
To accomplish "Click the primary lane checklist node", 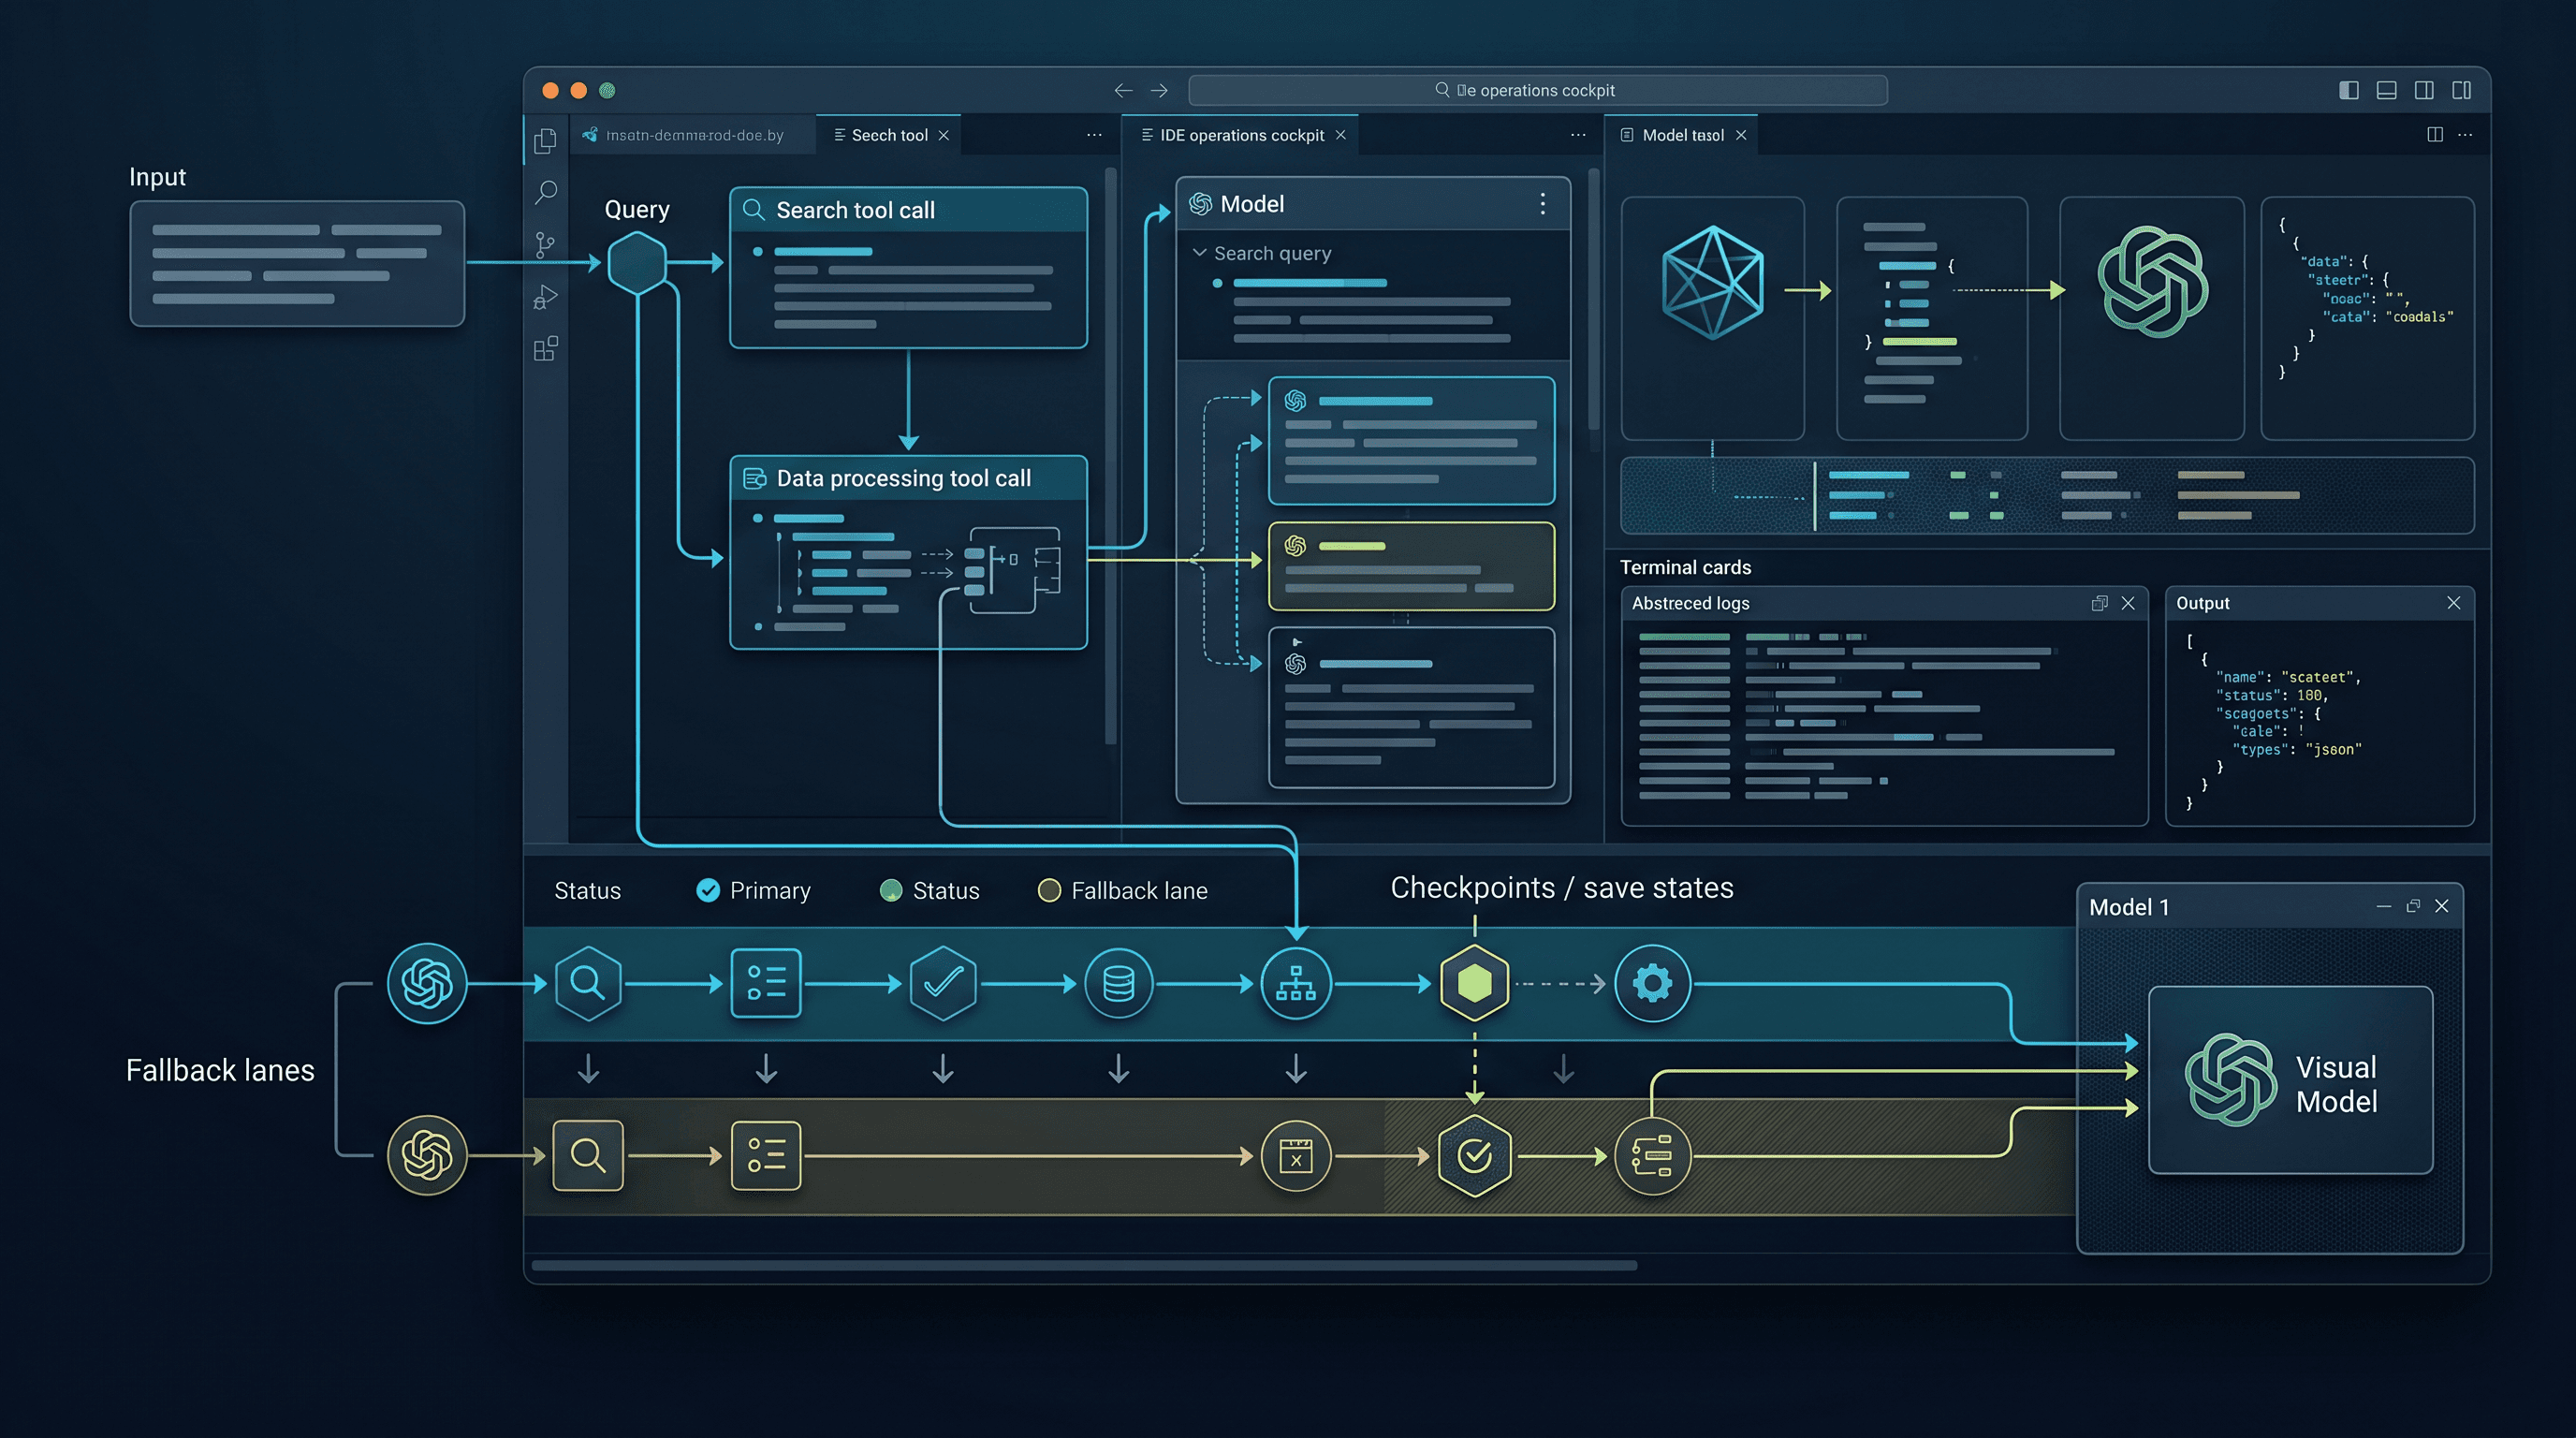I will 766,983.
